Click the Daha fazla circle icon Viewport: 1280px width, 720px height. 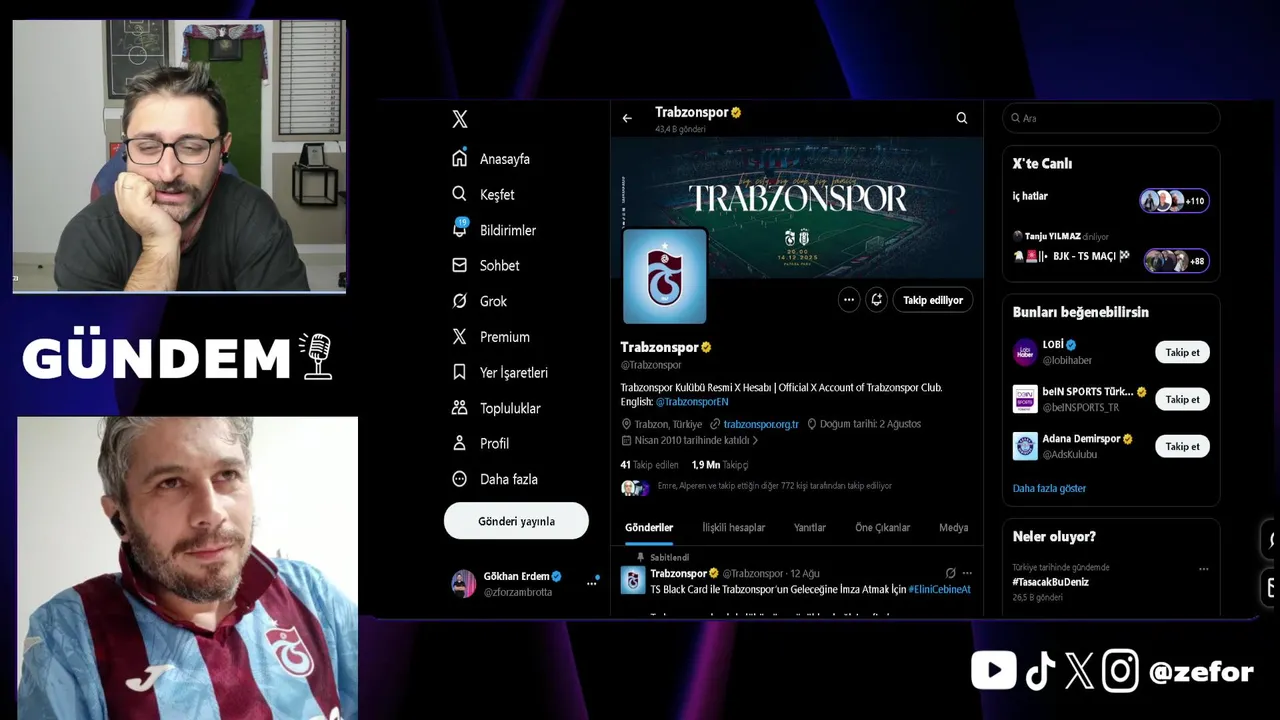459,479
